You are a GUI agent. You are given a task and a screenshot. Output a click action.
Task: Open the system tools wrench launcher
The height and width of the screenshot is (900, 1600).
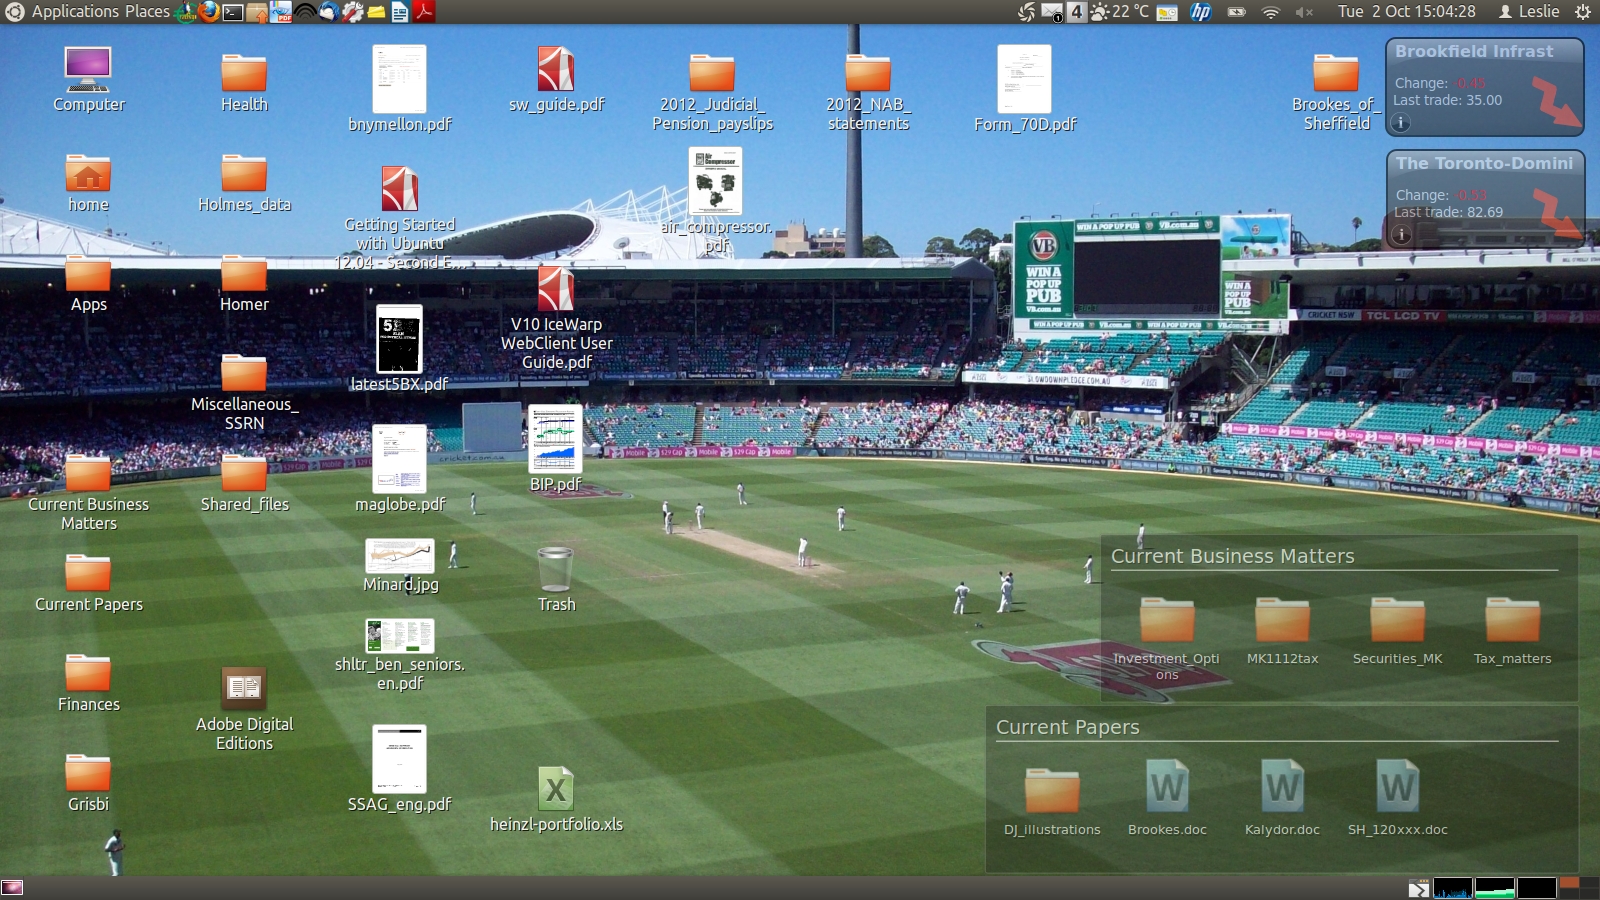click(x=353, y=12)
